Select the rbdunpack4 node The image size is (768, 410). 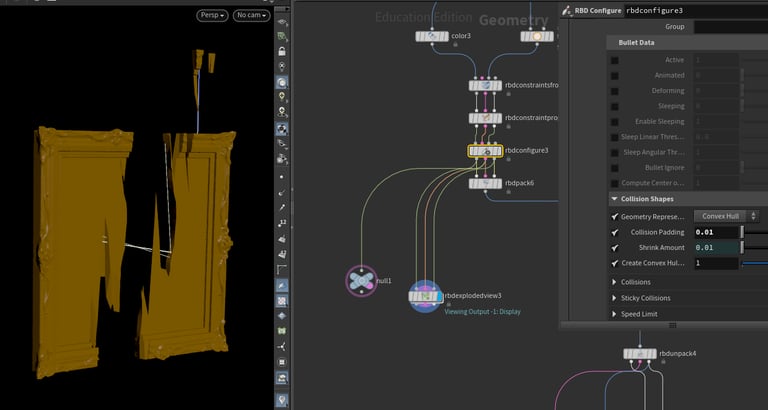point(640,354)
